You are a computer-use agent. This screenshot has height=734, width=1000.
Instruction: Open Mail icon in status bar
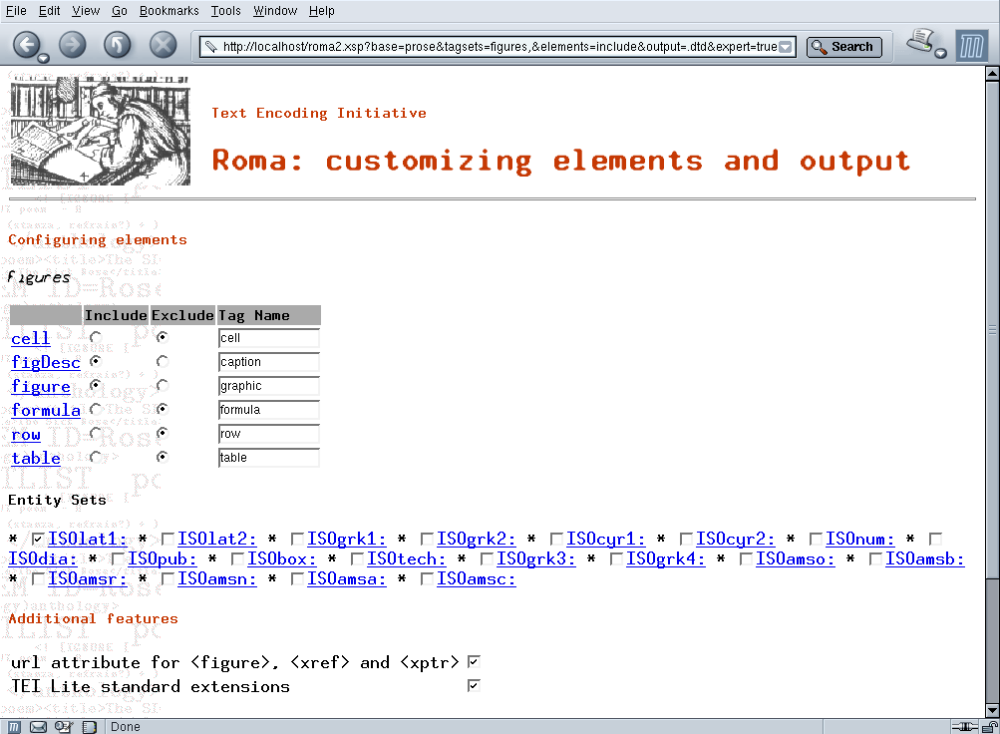point(39,727)
